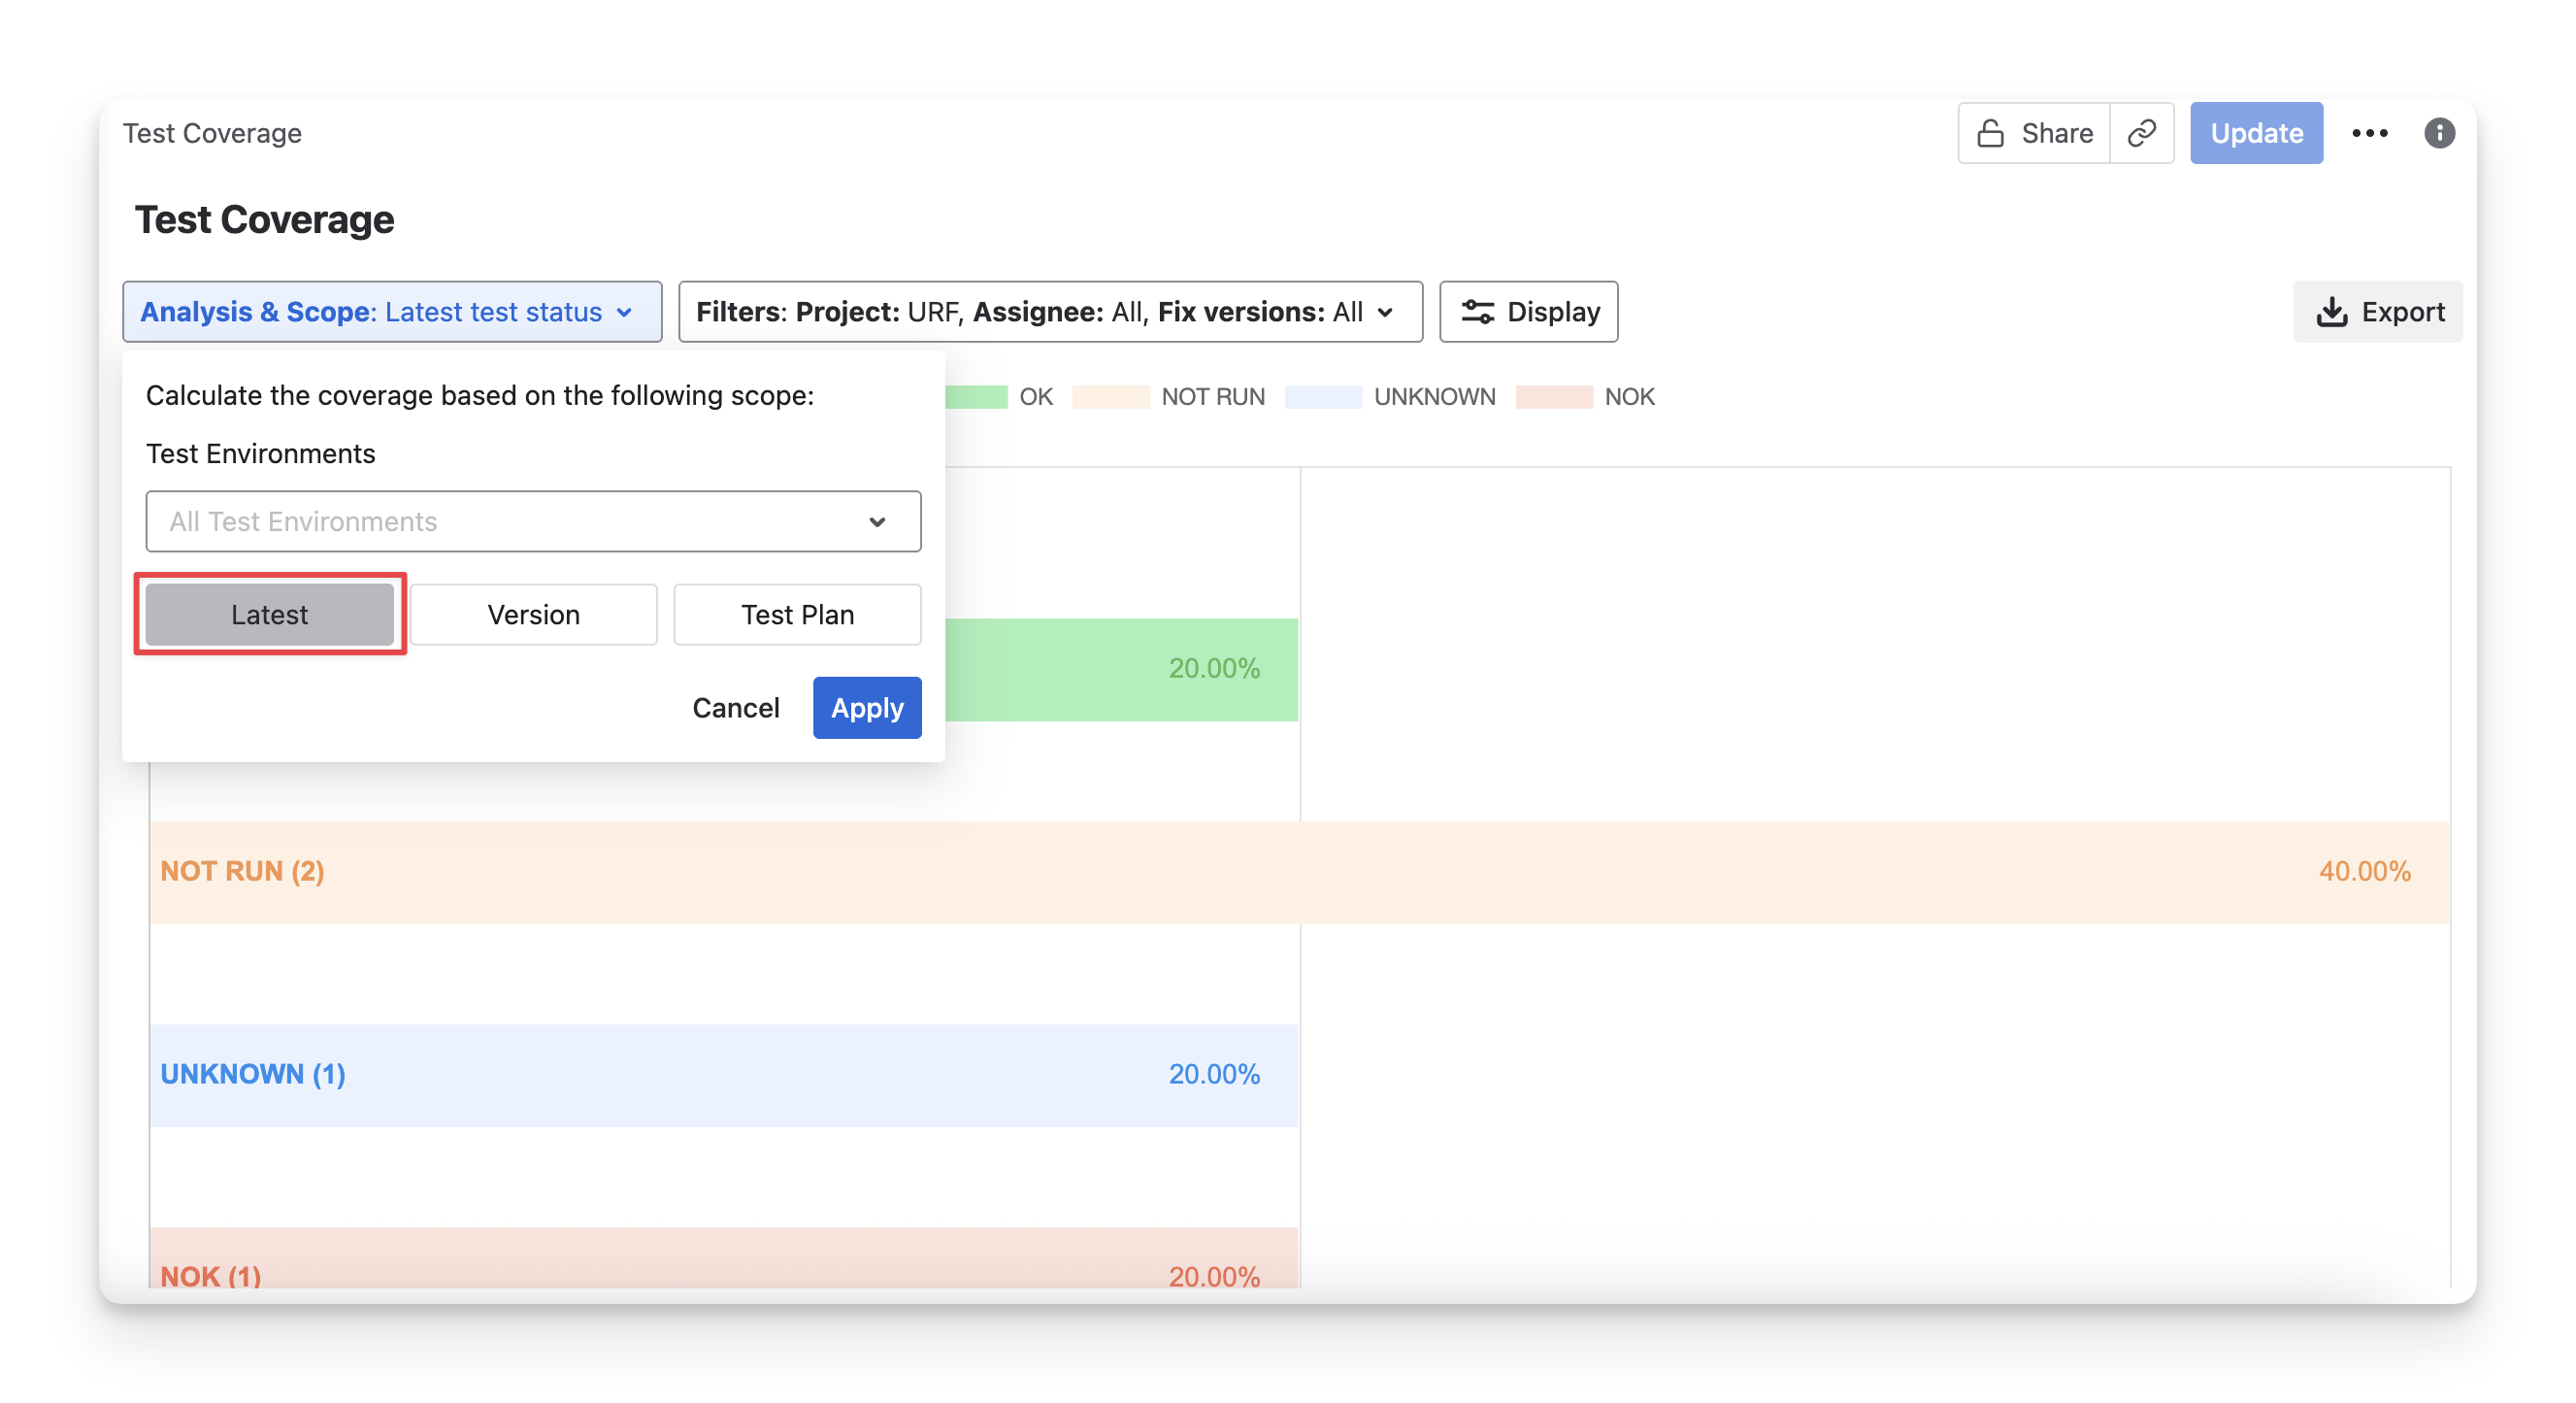The height and width of the screenshot is (1403, 2576).
Task: Click the Export download icon
Action: tap(2332, 312)
